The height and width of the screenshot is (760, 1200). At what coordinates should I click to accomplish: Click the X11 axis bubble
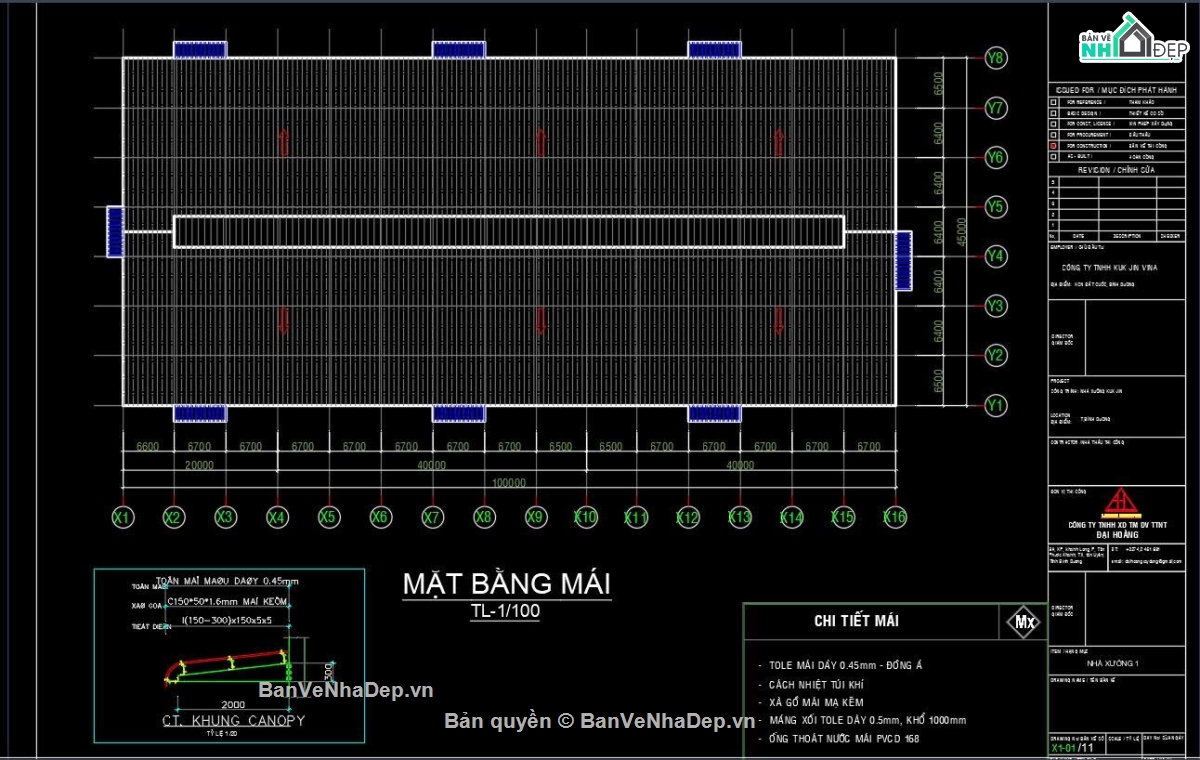[x=636, y=517]
